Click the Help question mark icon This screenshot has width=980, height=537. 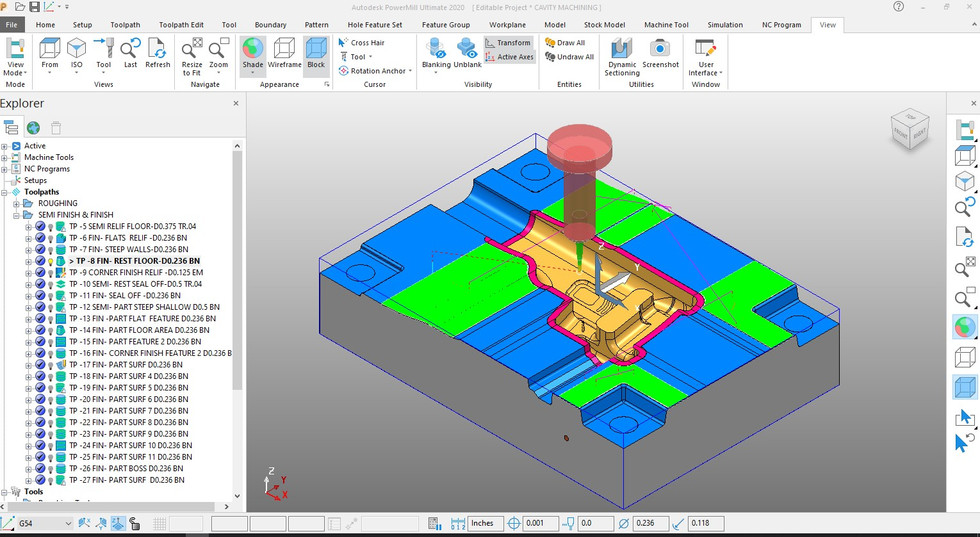click(x=898, y=7)
